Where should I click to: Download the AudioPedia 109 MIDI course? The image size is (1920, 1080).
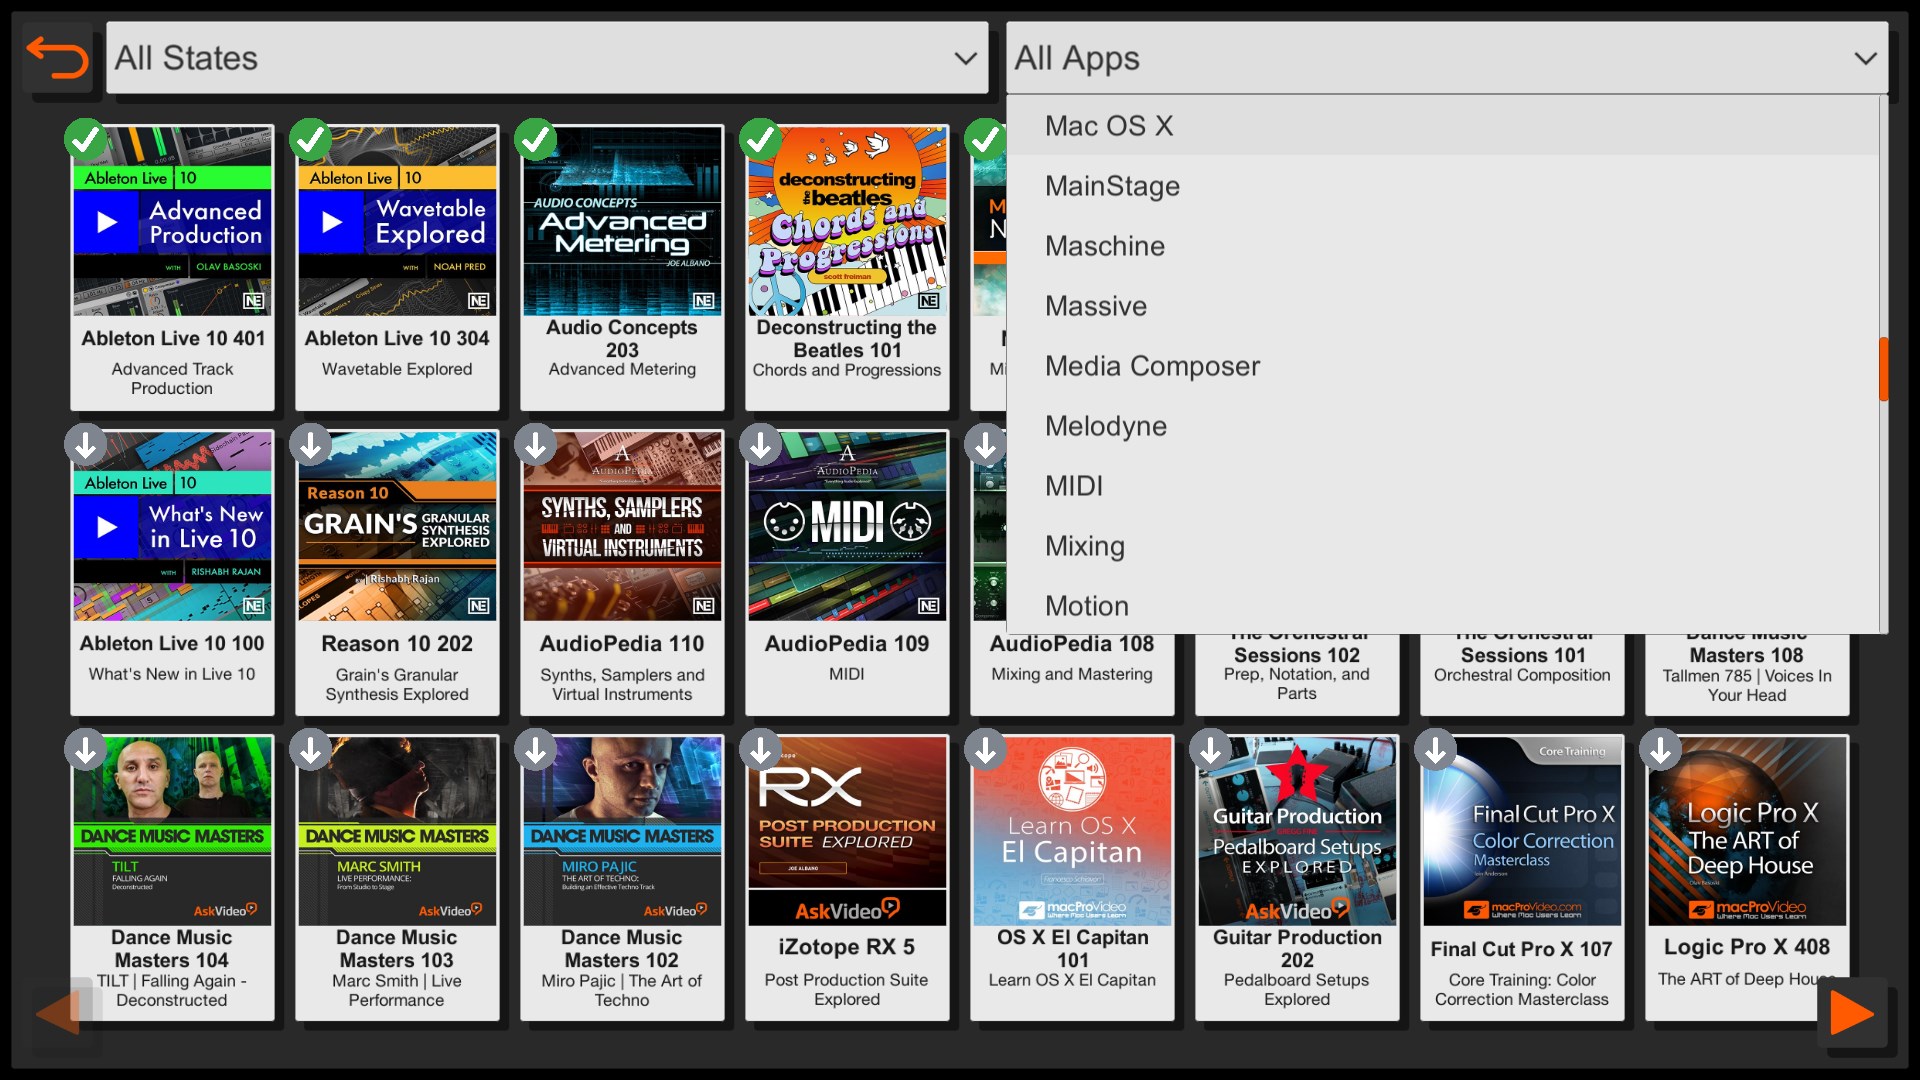tap(761, 445)
